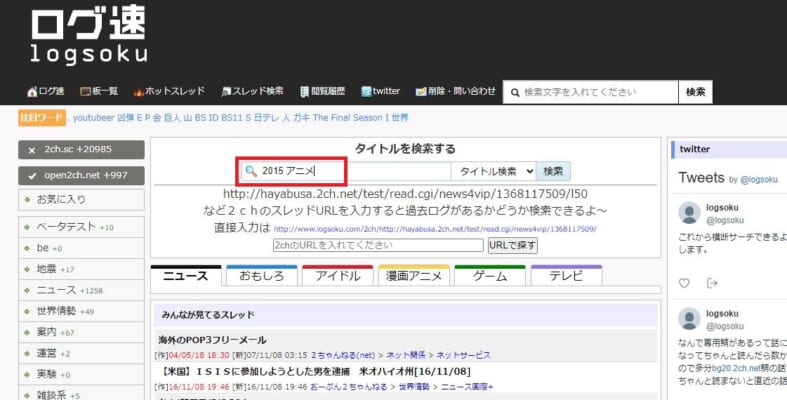This screenshot has height=400, width=787.
Task: Click the URLで探す button
Action: pos(512,245)
